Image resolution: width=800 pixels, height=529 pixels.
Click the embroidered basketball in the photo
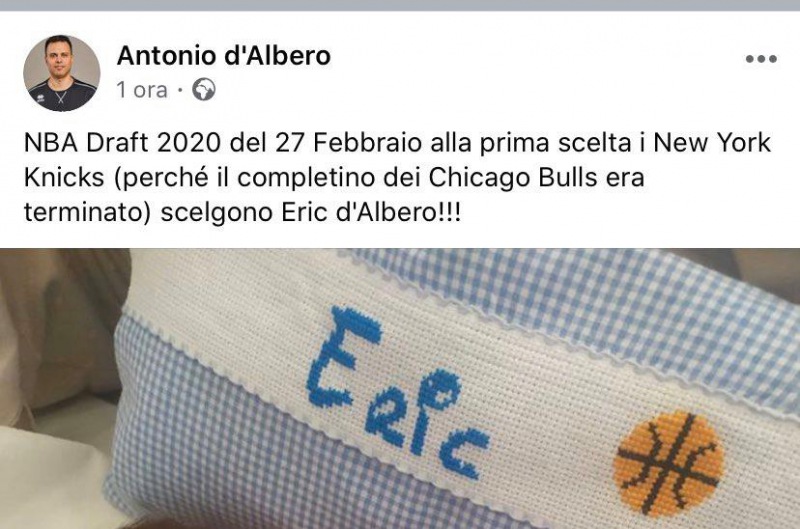click(668, 464)
